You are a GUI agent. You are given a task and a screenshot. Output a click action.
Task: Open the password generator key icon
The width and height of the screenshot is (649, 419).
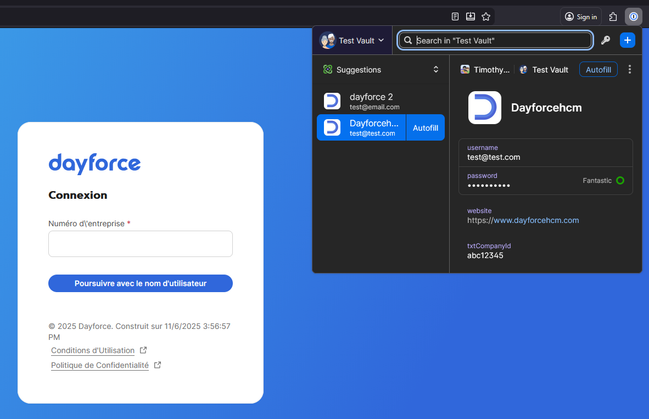point(605,41)
